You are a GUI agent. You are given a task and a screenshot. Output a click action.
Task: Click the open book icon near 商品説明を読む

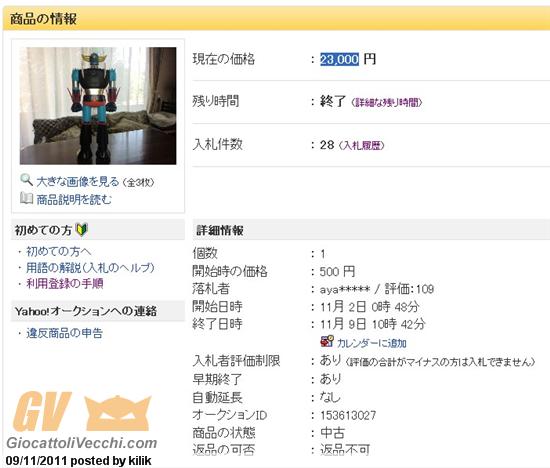pyautogui.click(x=26, y=198)
